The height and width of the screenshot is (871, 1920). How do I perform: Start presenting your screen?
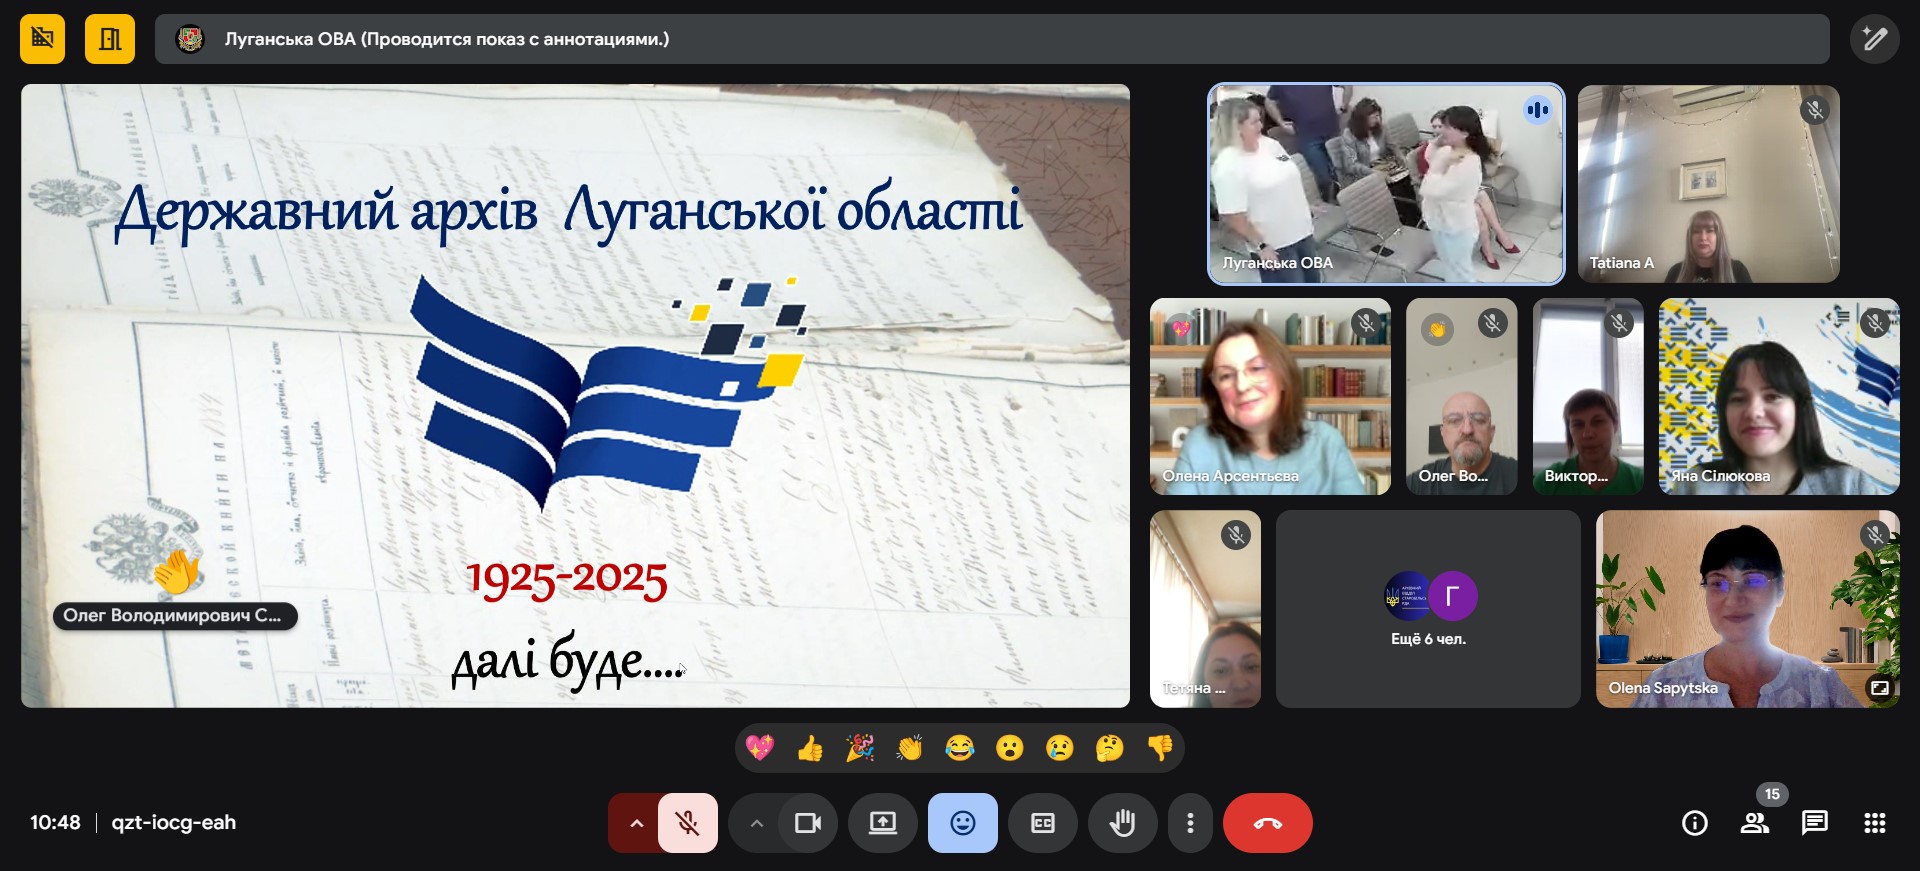point(883,823)
